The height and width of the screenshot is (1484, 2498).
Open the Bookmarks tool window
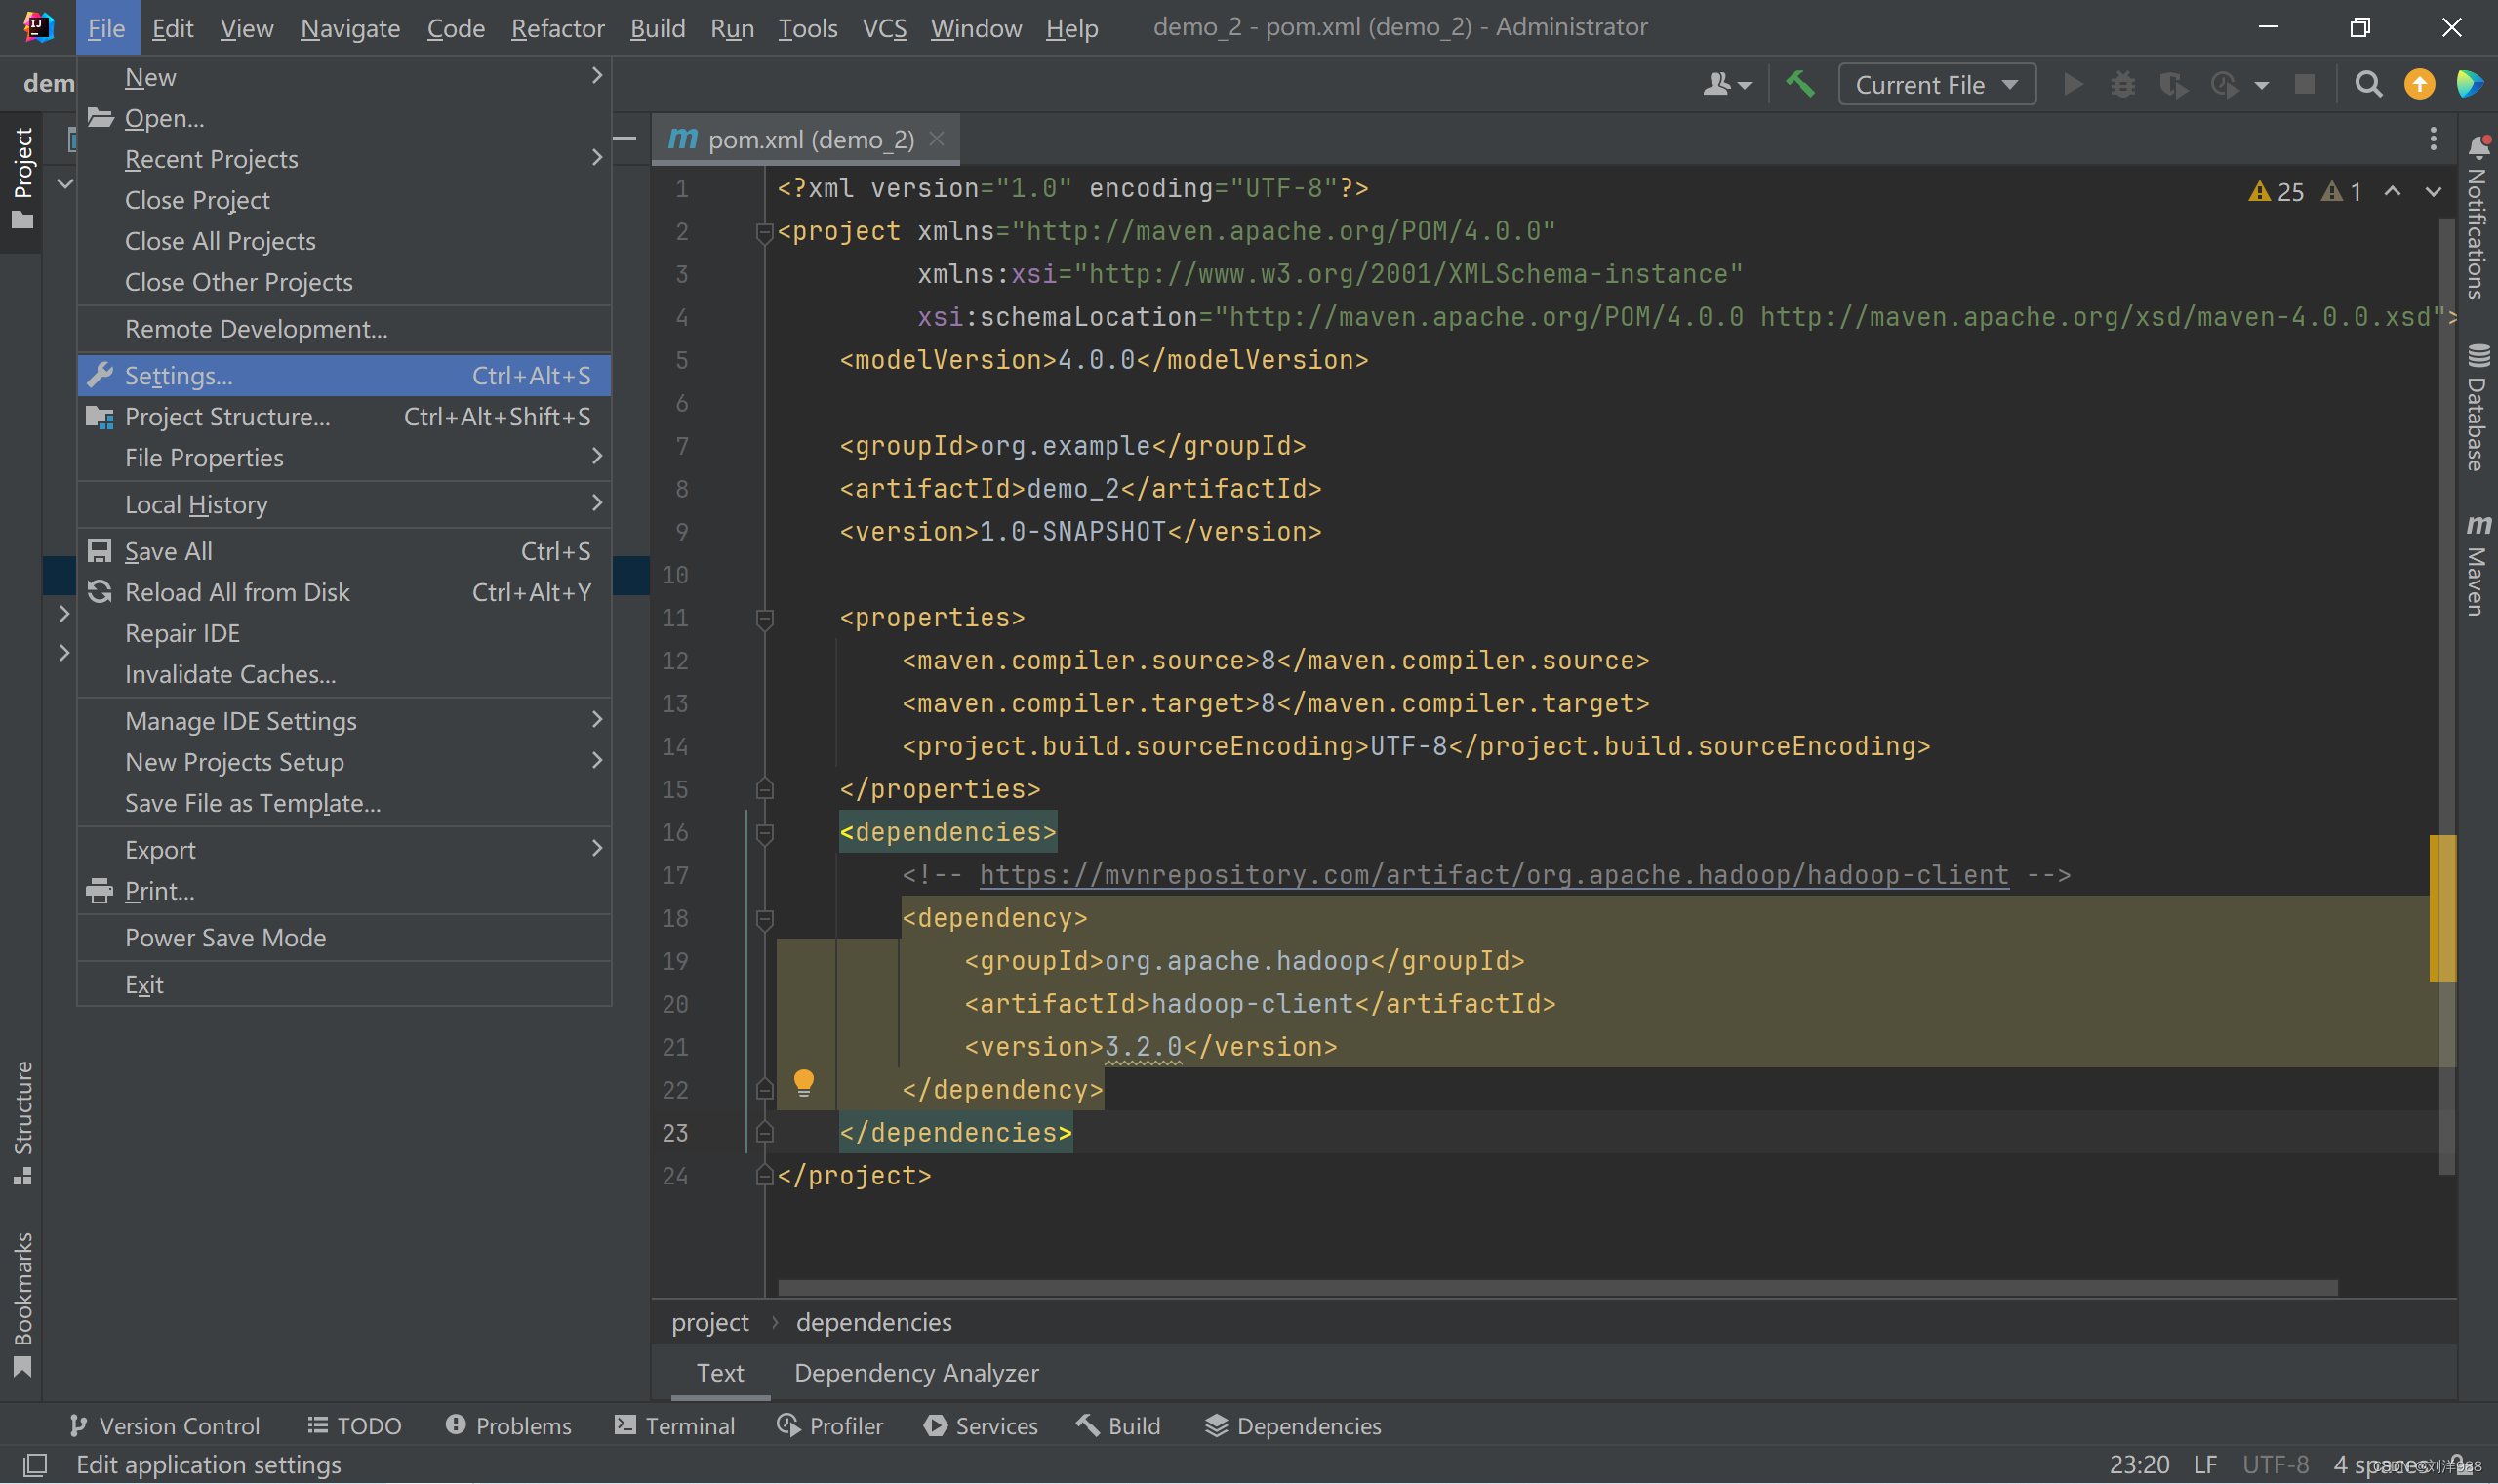tap(22, 1304)
